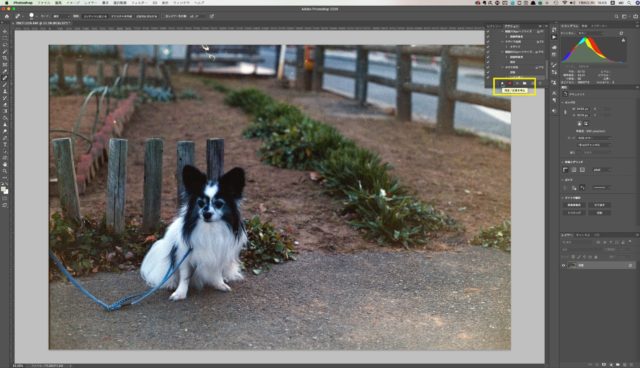Open the Photoshop search icon
The image size is (640, 368).
coord(616,16)
